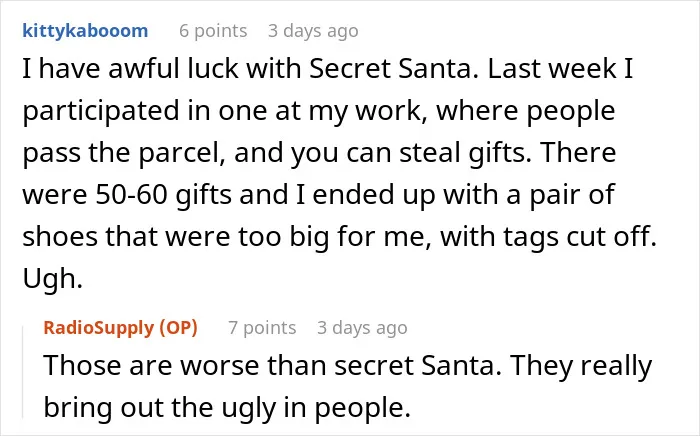Click 'Secret Santa' in the first comment line

point(390,69)
